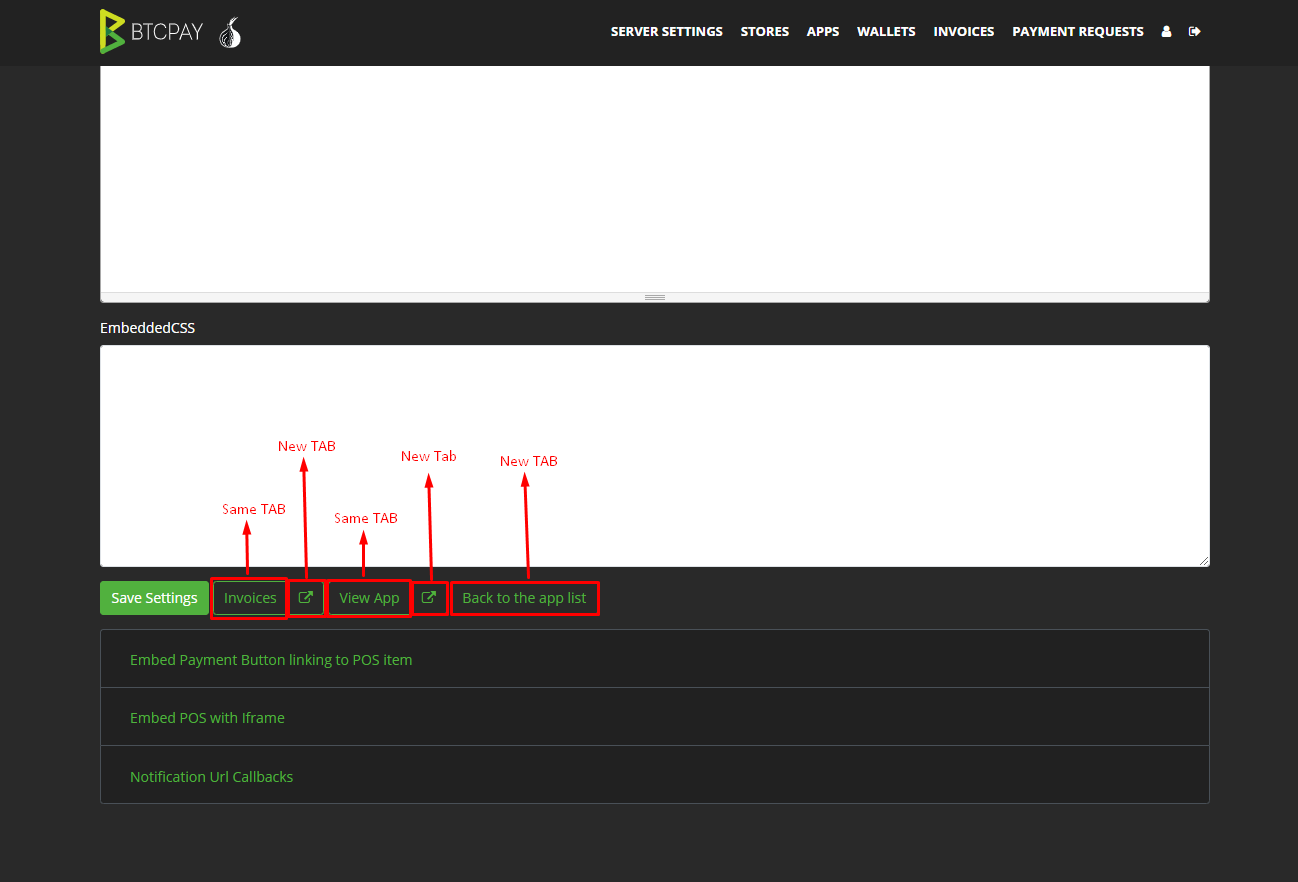Click the View App button
1298x882 pixels.
pyautogui.click(x=369, y=597)
